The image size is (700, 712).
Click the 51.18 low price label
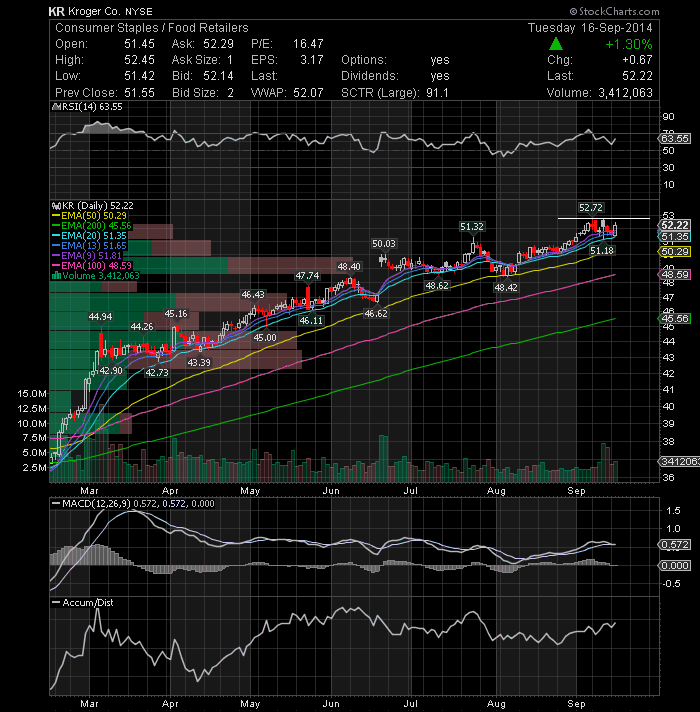point(602,251)
